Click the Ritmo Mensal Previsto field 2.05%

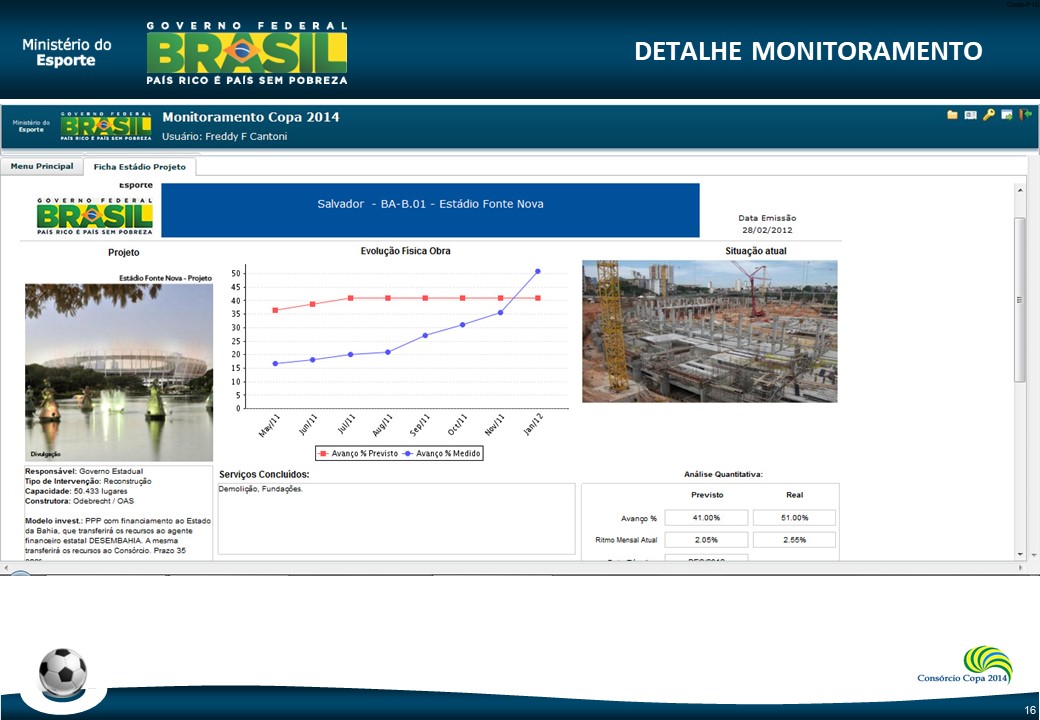coord(706,540)
